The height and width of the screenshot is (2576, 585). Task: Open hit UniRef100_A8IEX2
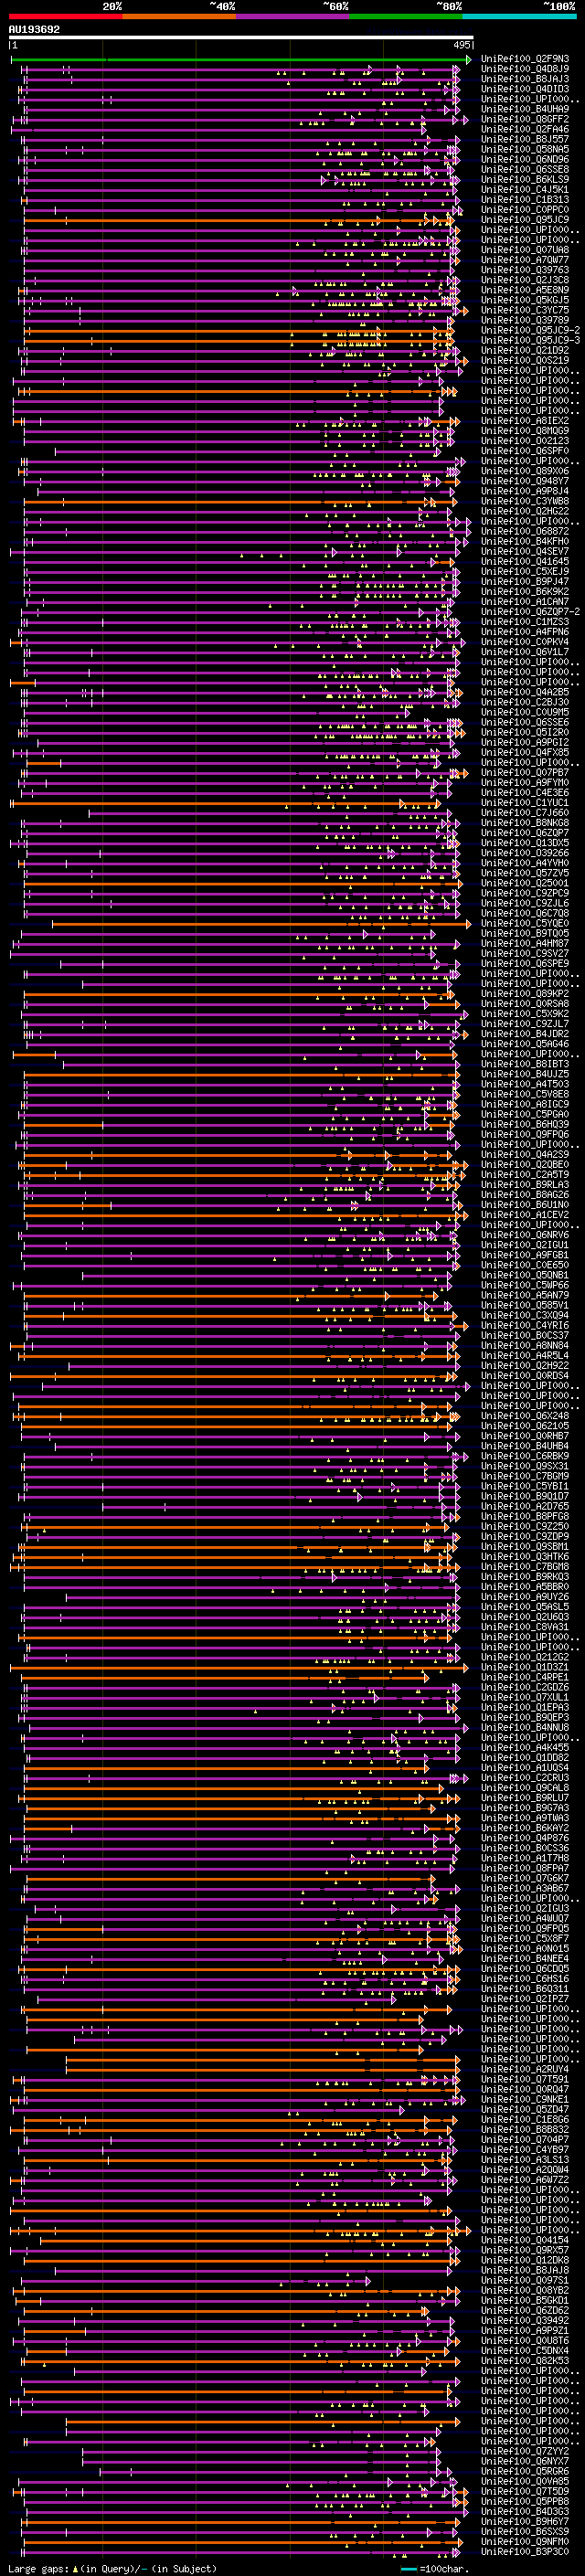tap(525, 421)
